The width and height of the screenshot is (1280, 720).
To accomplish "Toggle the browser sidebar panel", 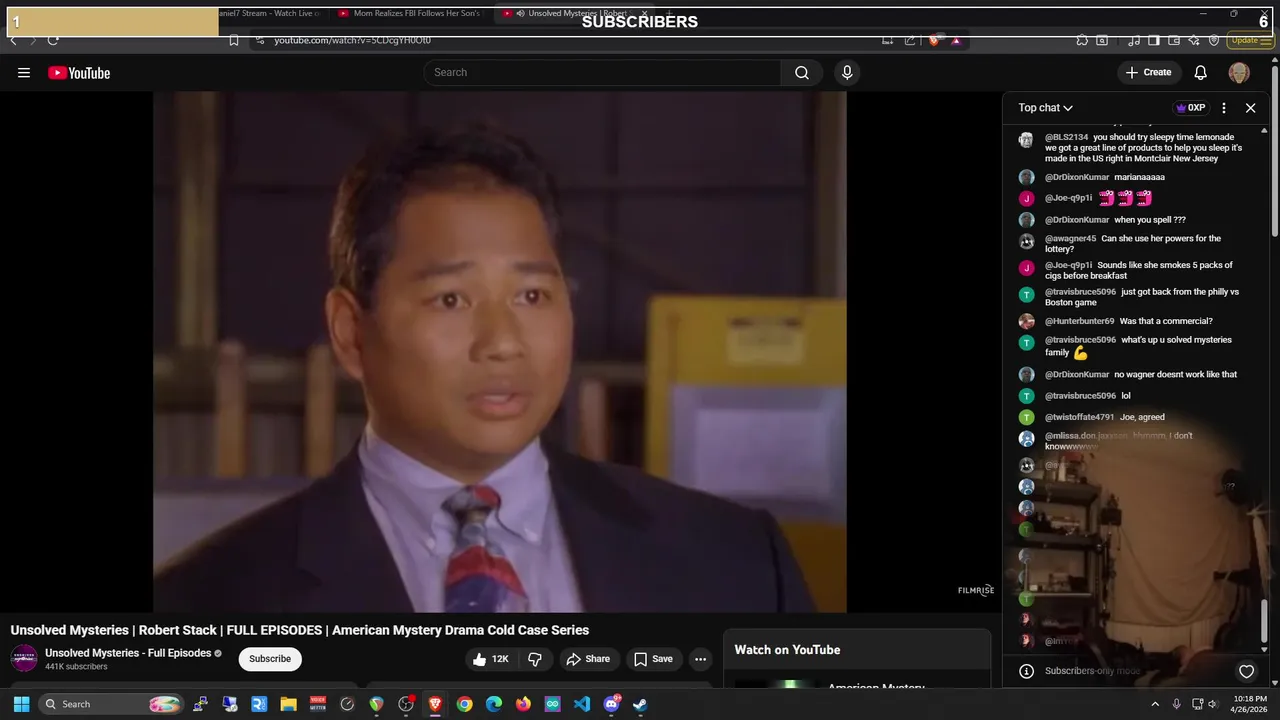I will pyautogui.click(x=1153, y=40).
